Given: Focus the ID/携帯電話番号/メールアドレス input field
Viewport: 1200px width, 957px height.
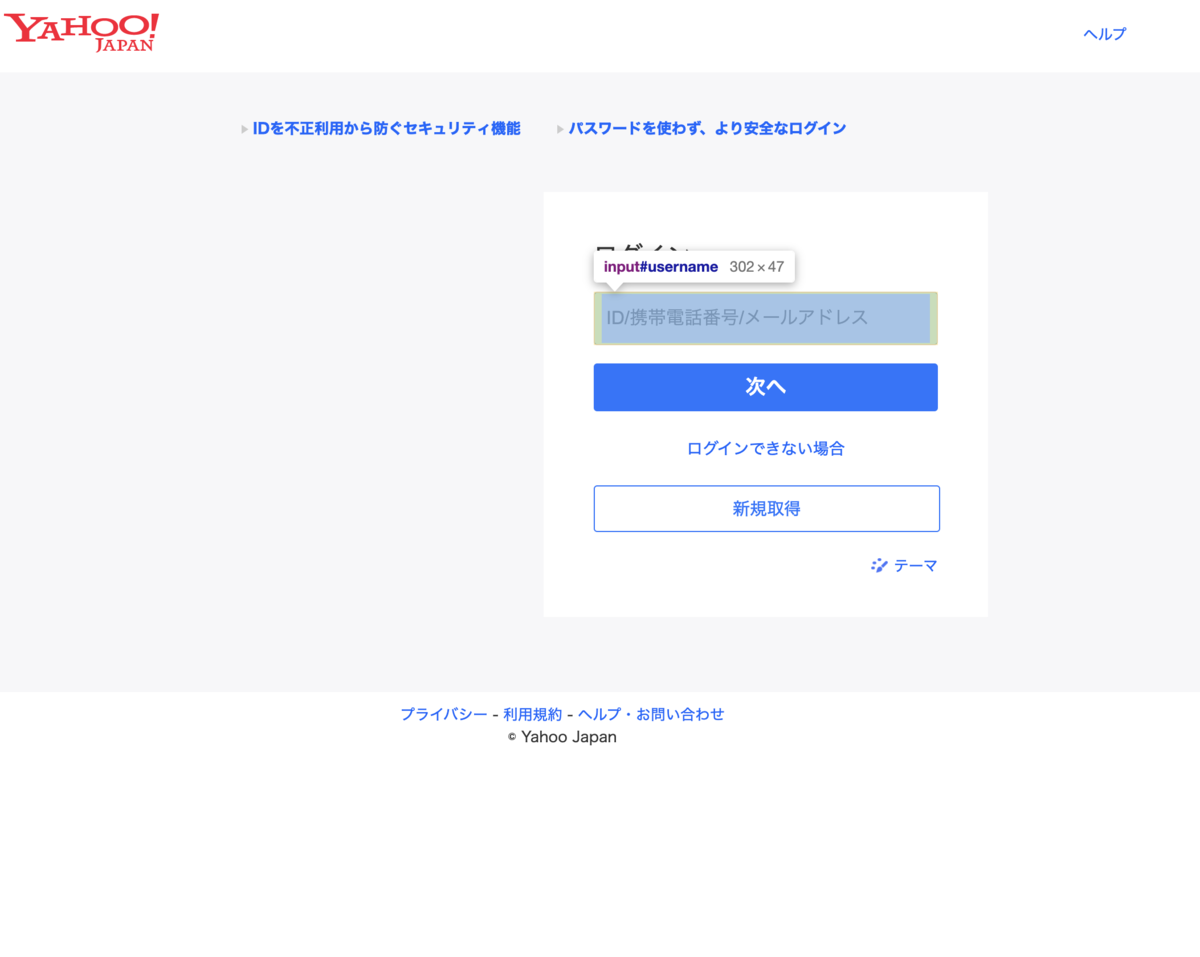Looking at the screenshot, I should tap(766, 318).
